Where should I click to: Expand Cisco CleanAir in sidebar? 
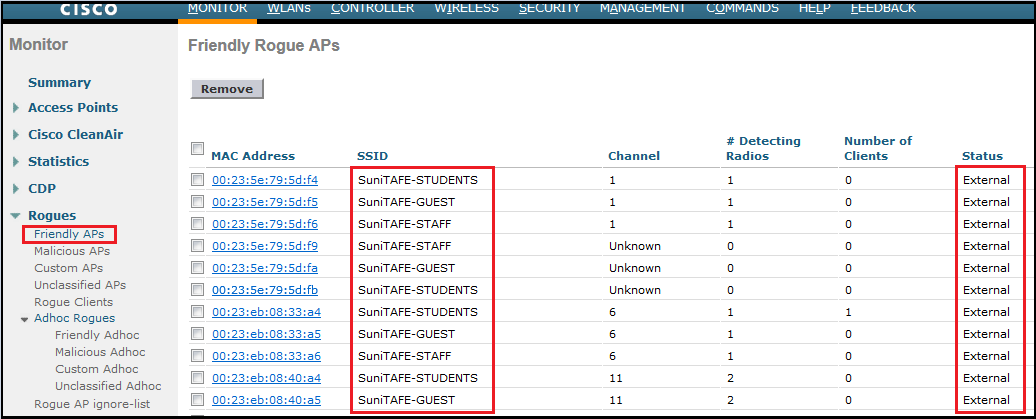click(15, 135)
